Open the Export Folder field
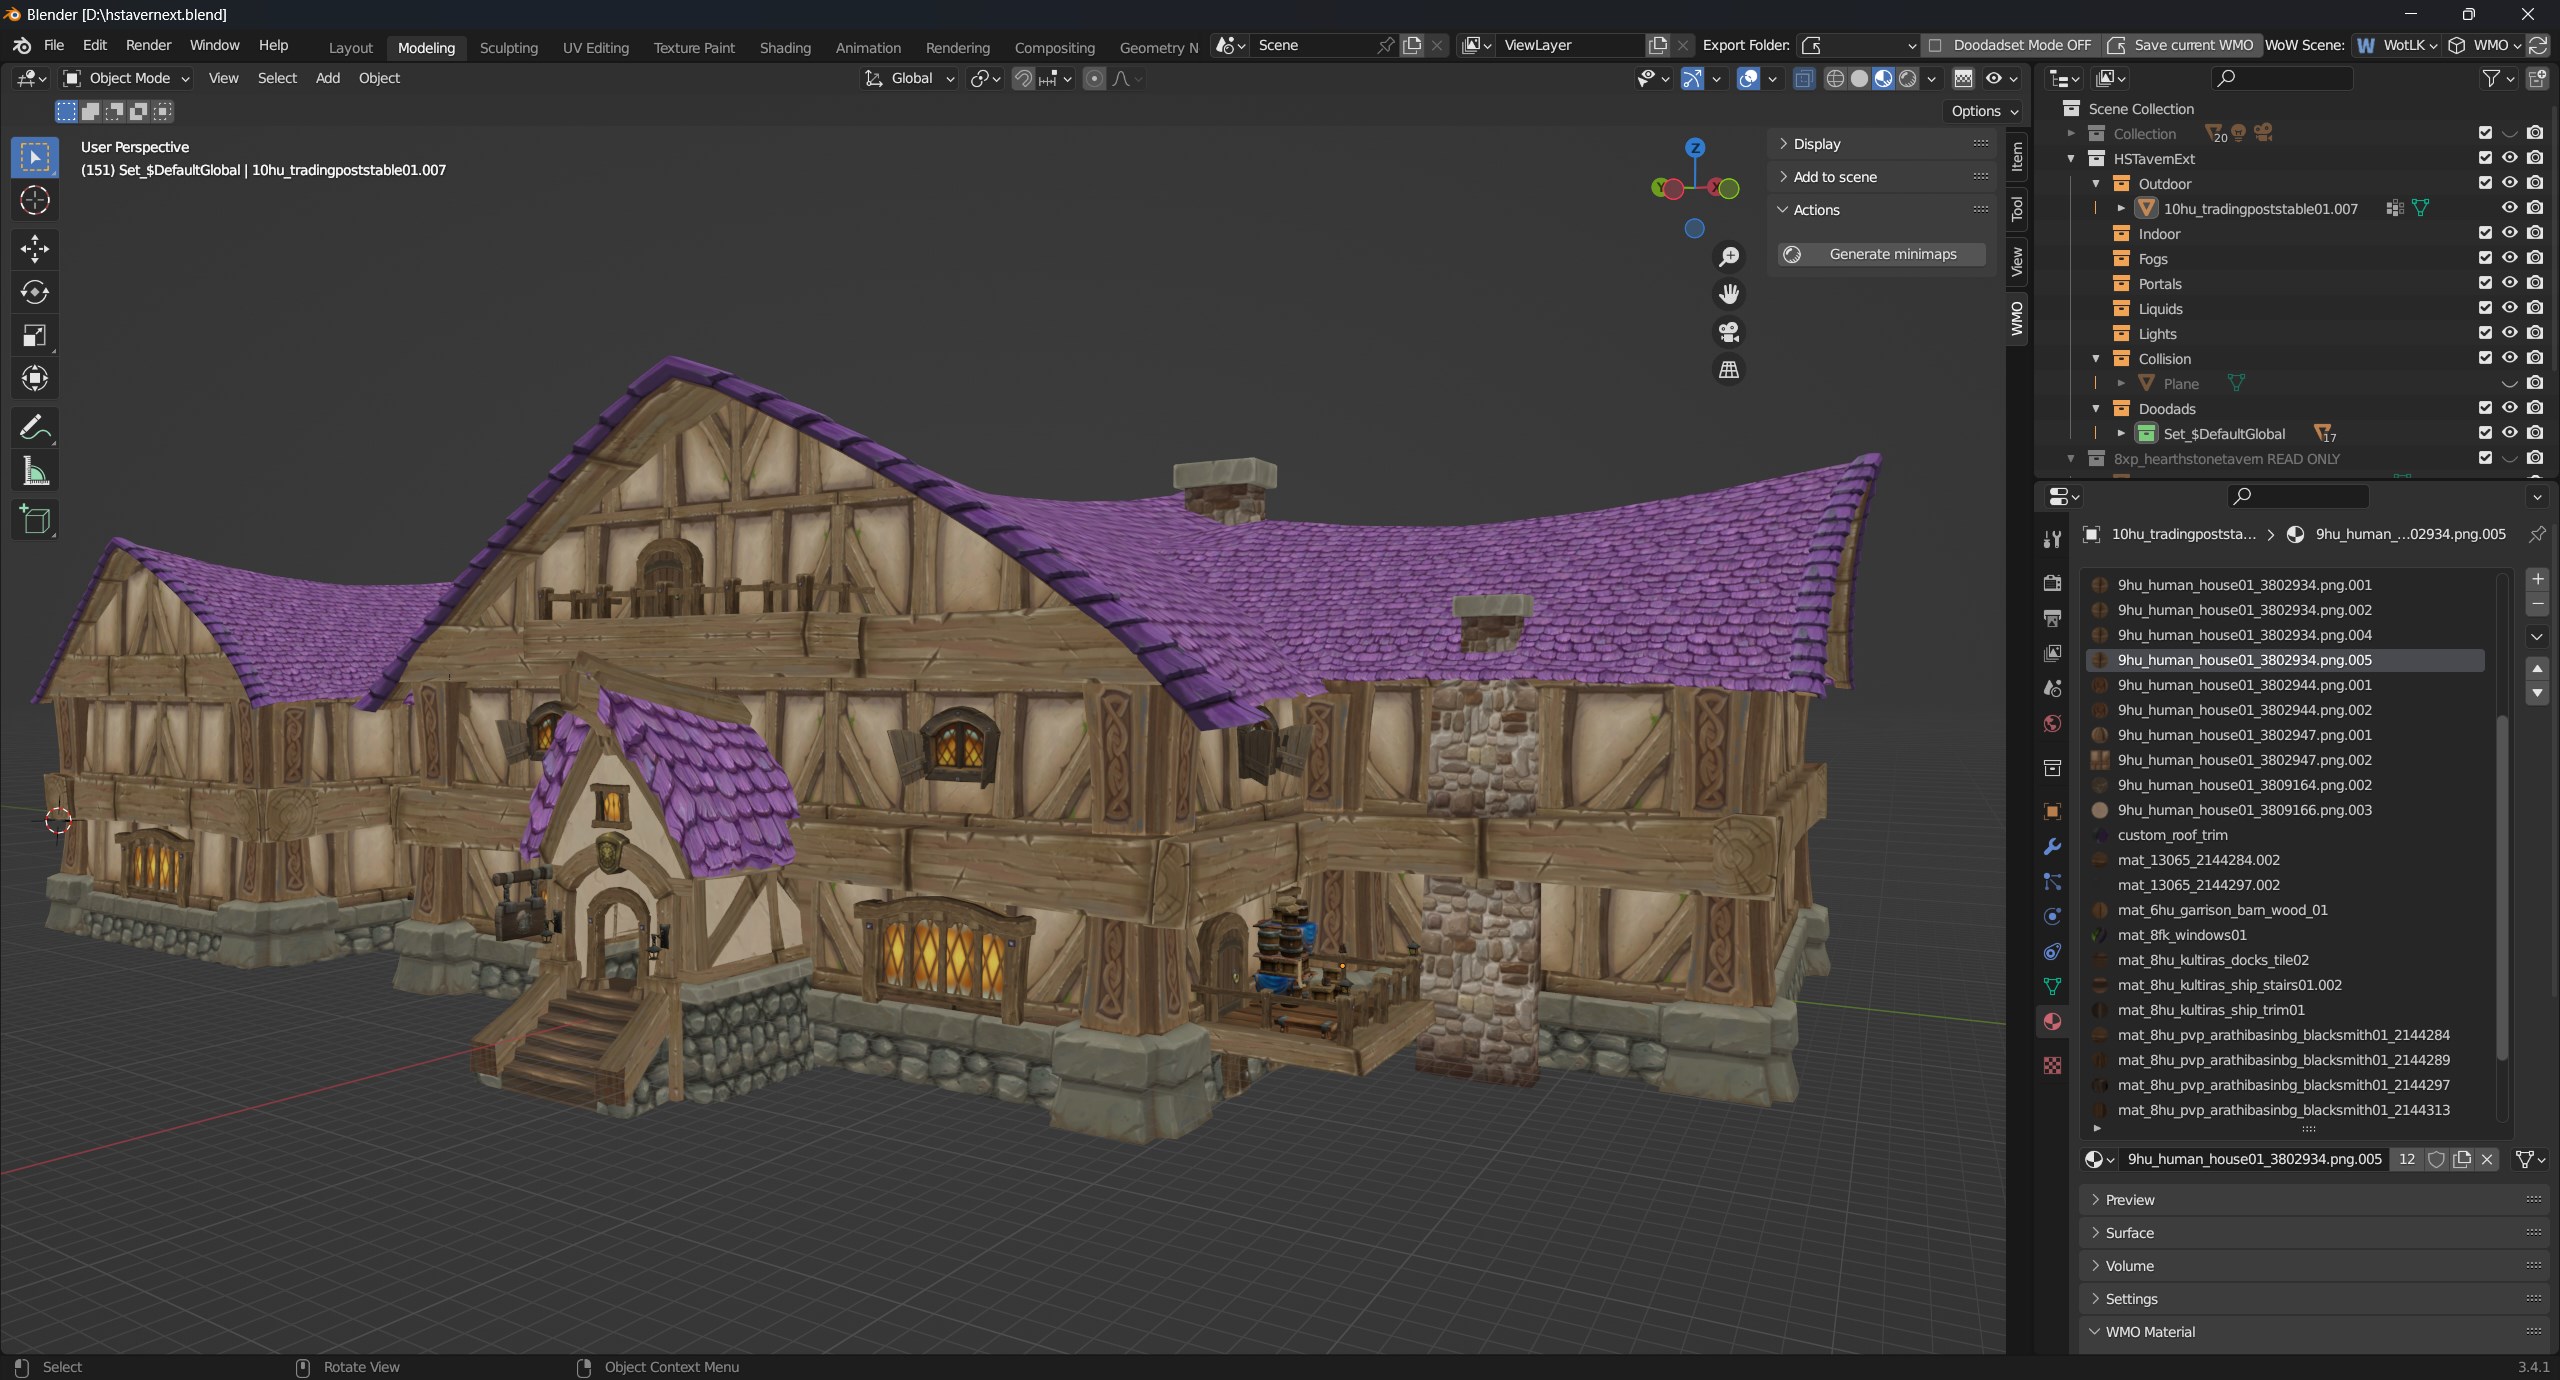Viewport: 2560px width, 1380px height. pos(1858,45)
